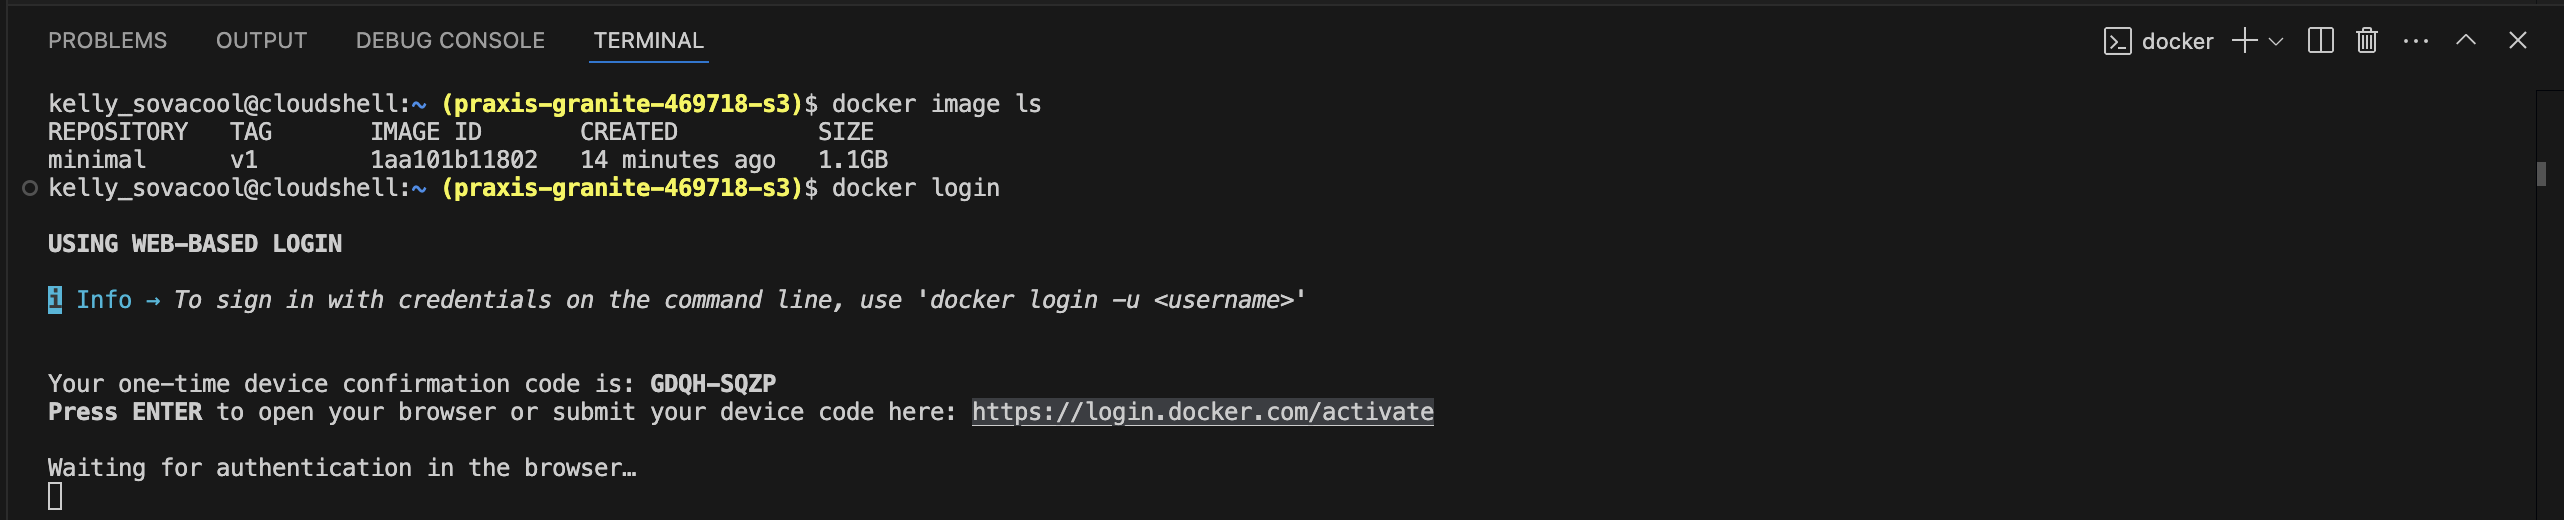Click the scrollbar overview marker in the terminal
Image resolution: width=2564 pixels, height=520 pixels.
coord(2541,174)
